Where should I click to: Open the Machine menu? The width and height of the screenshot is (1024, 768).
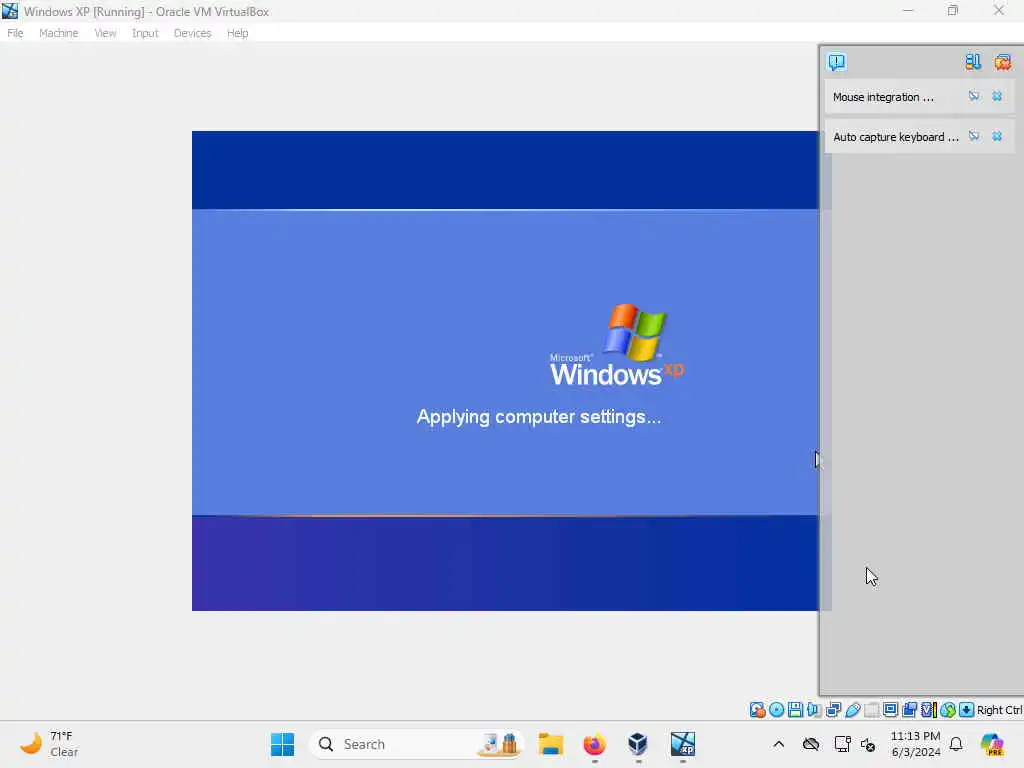click(58, 33)
